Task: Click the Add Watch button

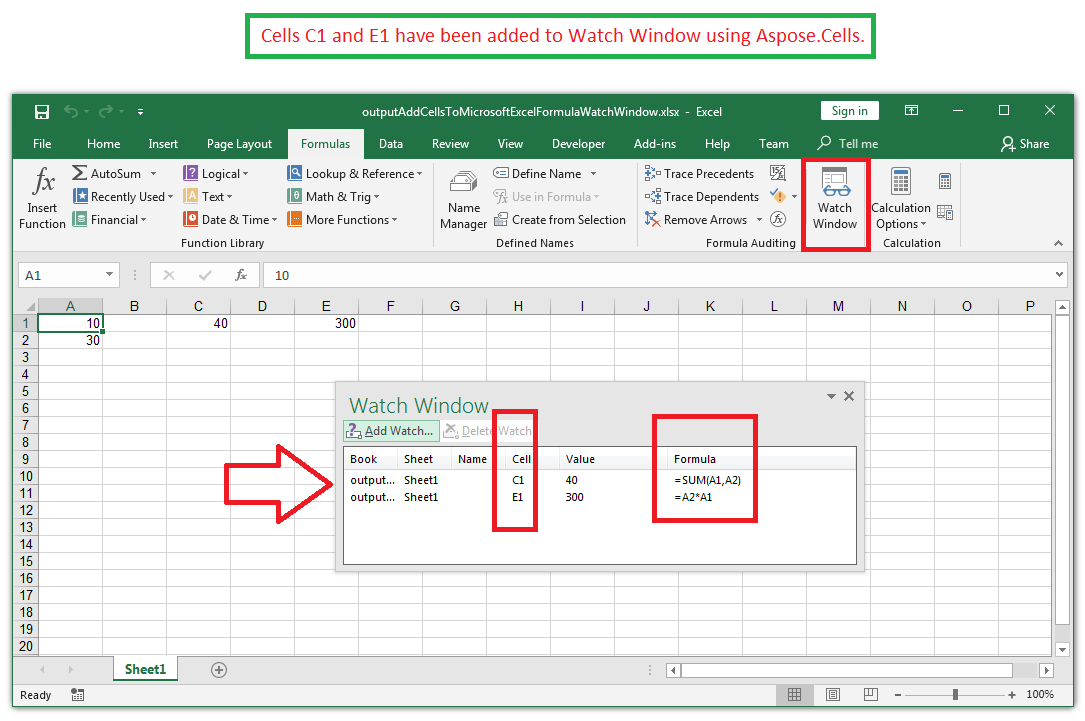Action: (391, 431)
